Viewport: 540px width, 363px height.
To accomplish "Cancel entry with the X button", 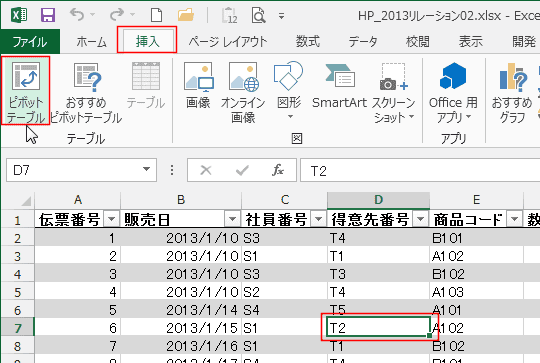I will (x=206, y=170).
